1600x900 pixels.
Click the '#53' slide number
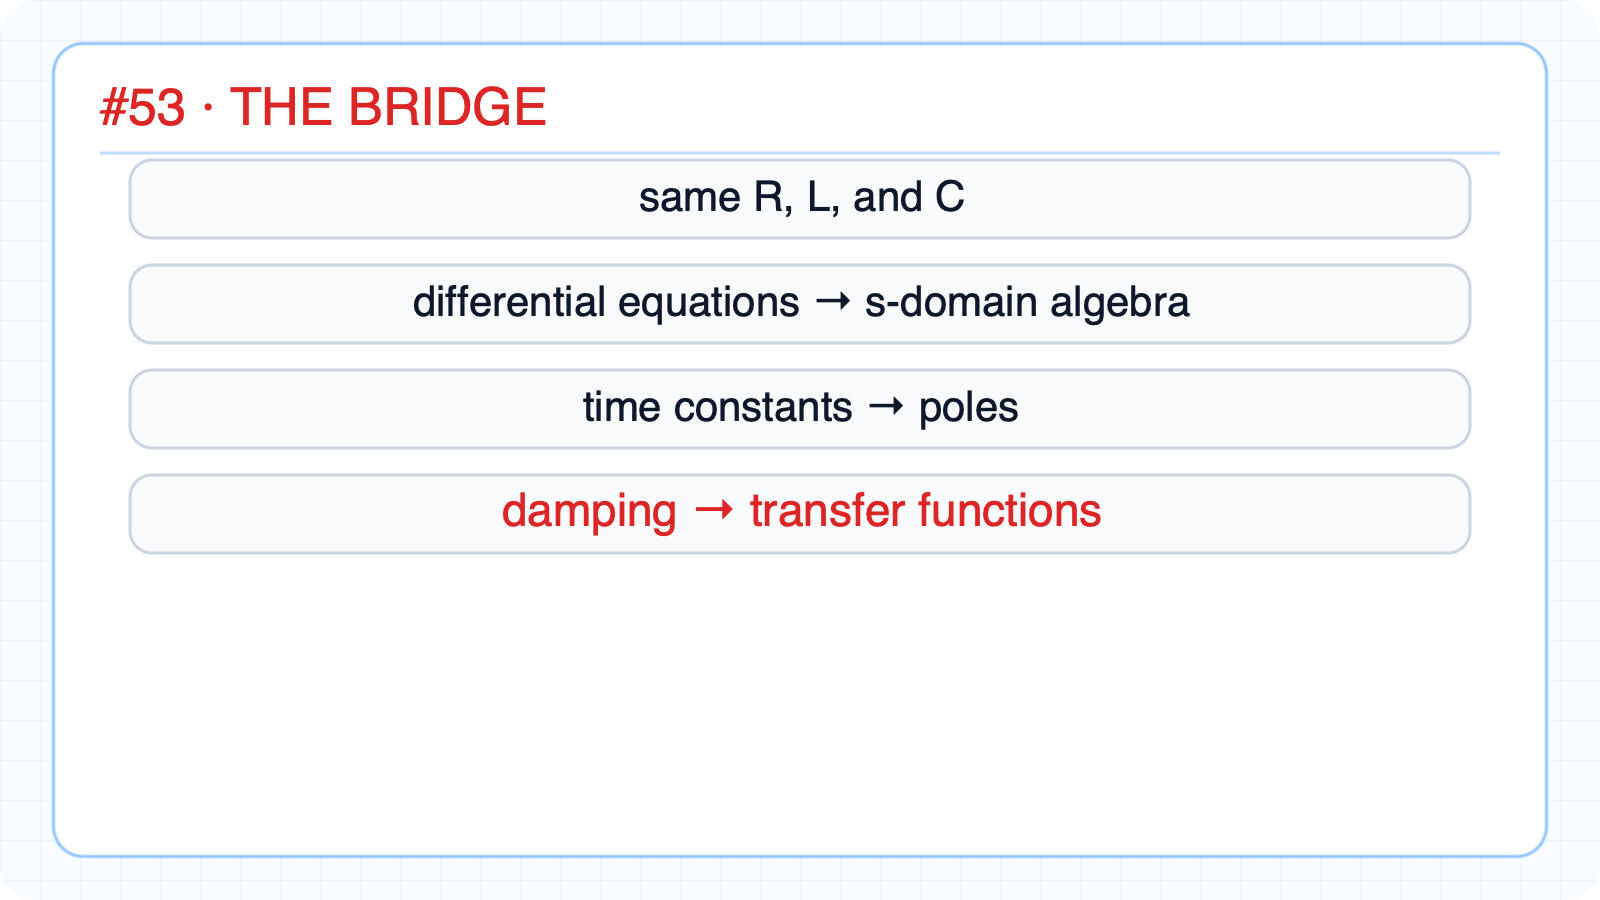tap(143, 107)
